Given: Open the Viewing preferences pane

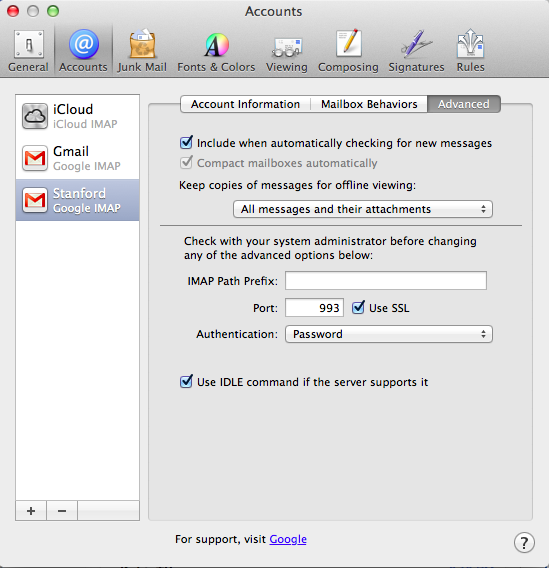Looking at the screenshot, I should point(287,51).
